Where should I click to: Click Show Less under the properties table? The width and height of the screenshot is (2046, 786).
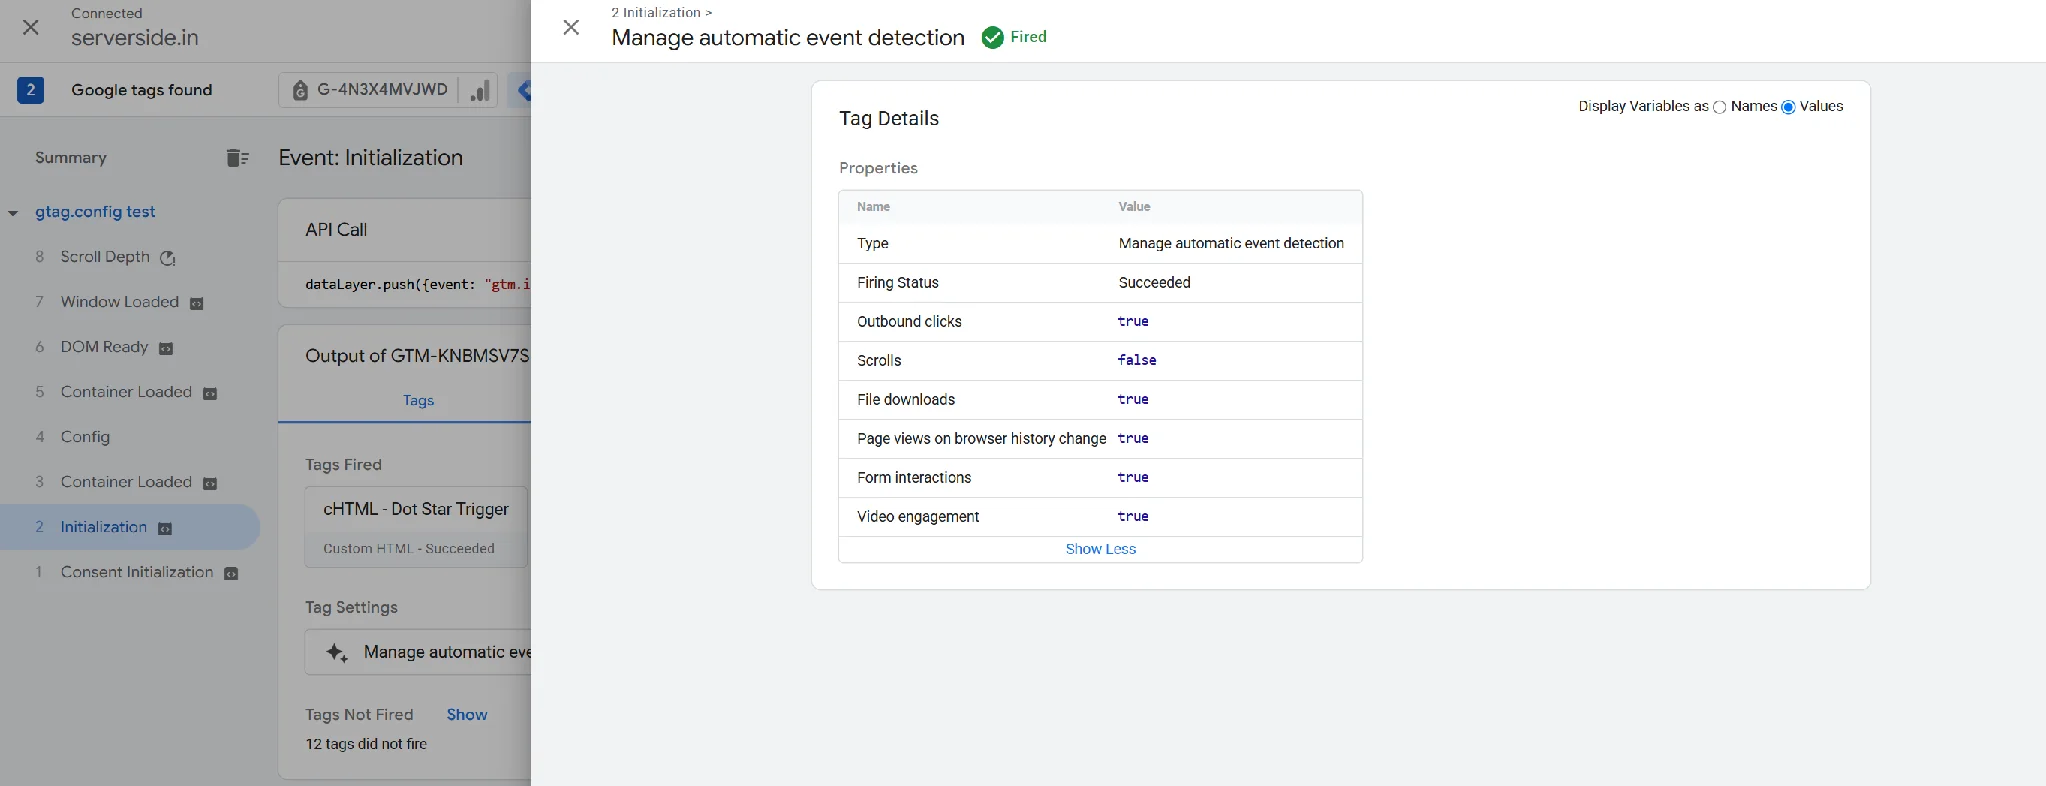(1101, 549)
